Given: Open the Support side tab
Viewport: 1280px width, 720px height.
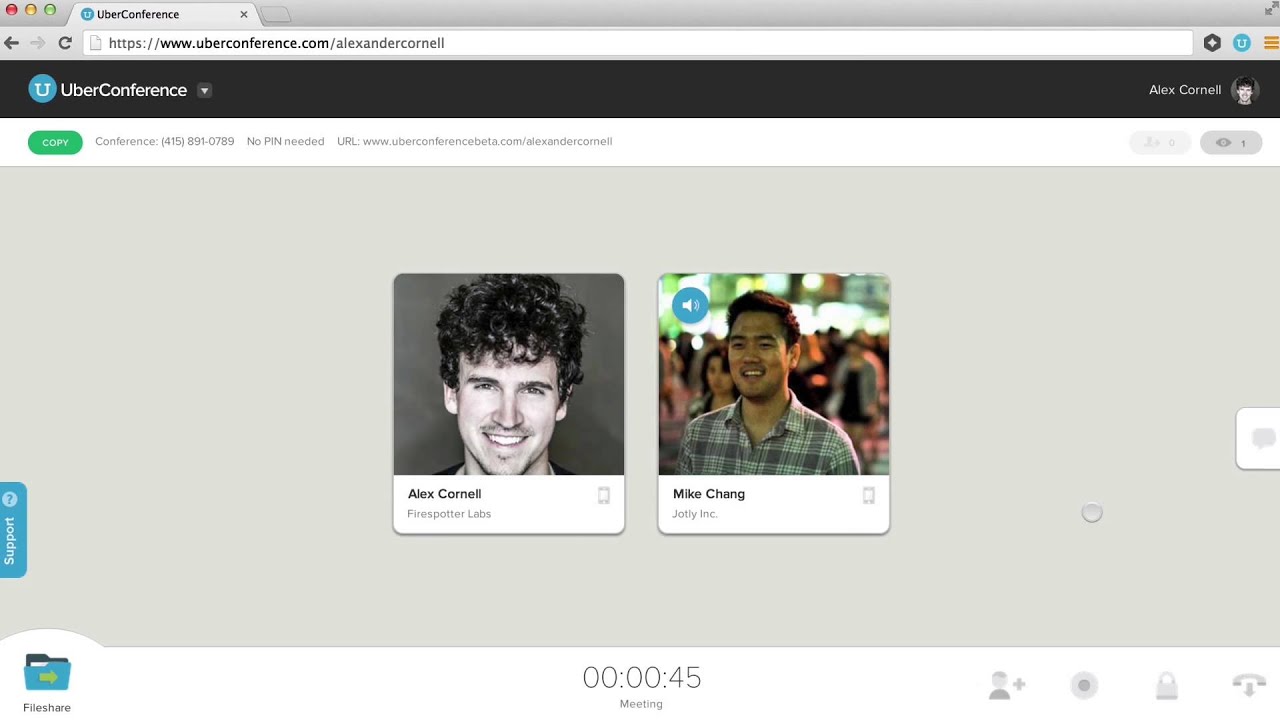Looking at the screenshot, I should click(13, 530).
